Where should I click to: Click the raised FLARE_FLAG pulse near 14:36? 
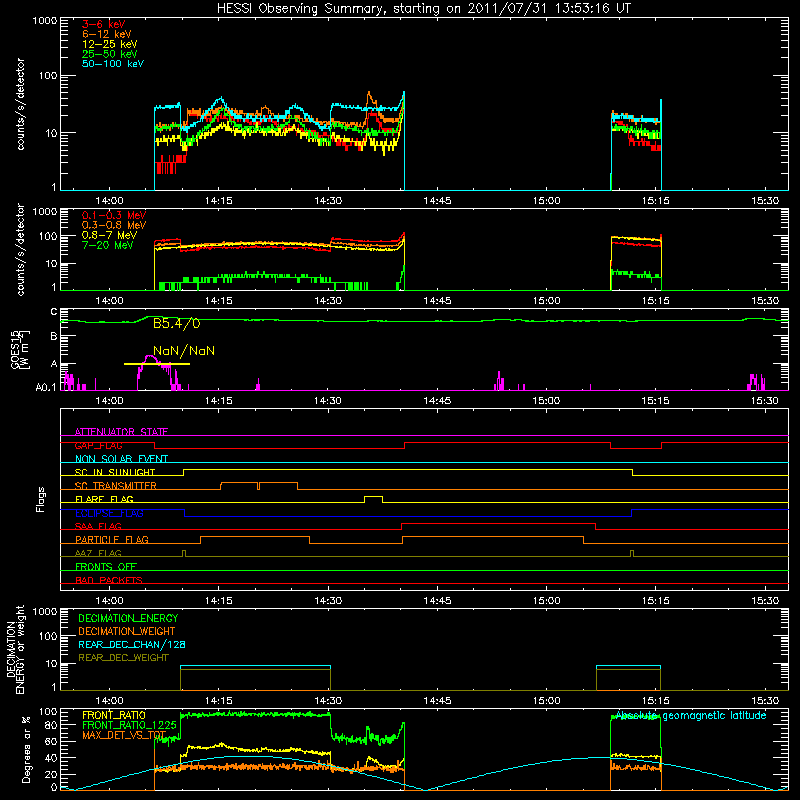point(373,497)
